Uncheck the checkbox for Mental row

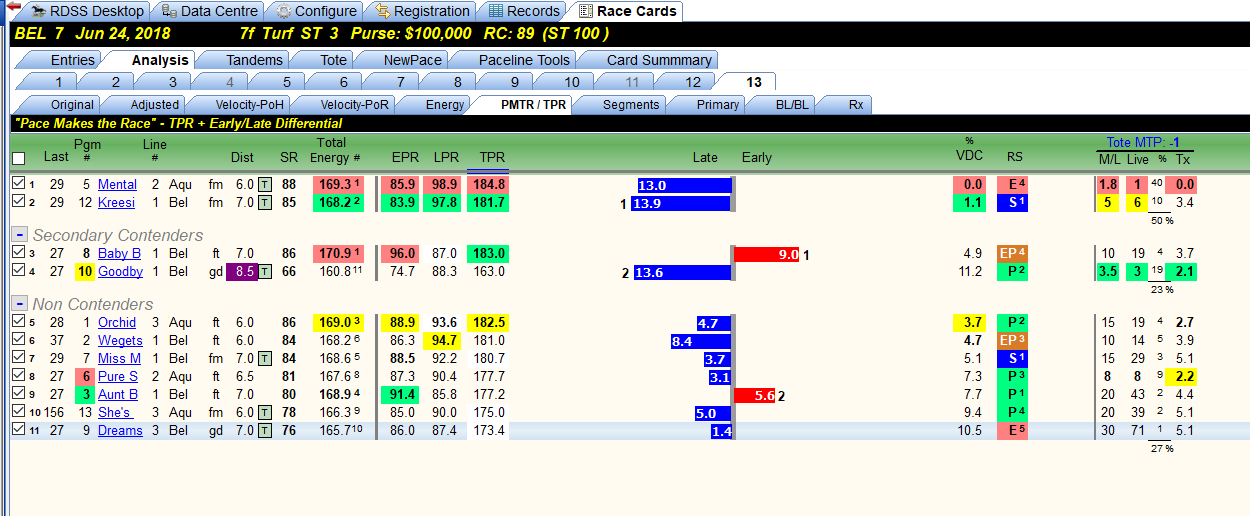(x=18, y=184)
